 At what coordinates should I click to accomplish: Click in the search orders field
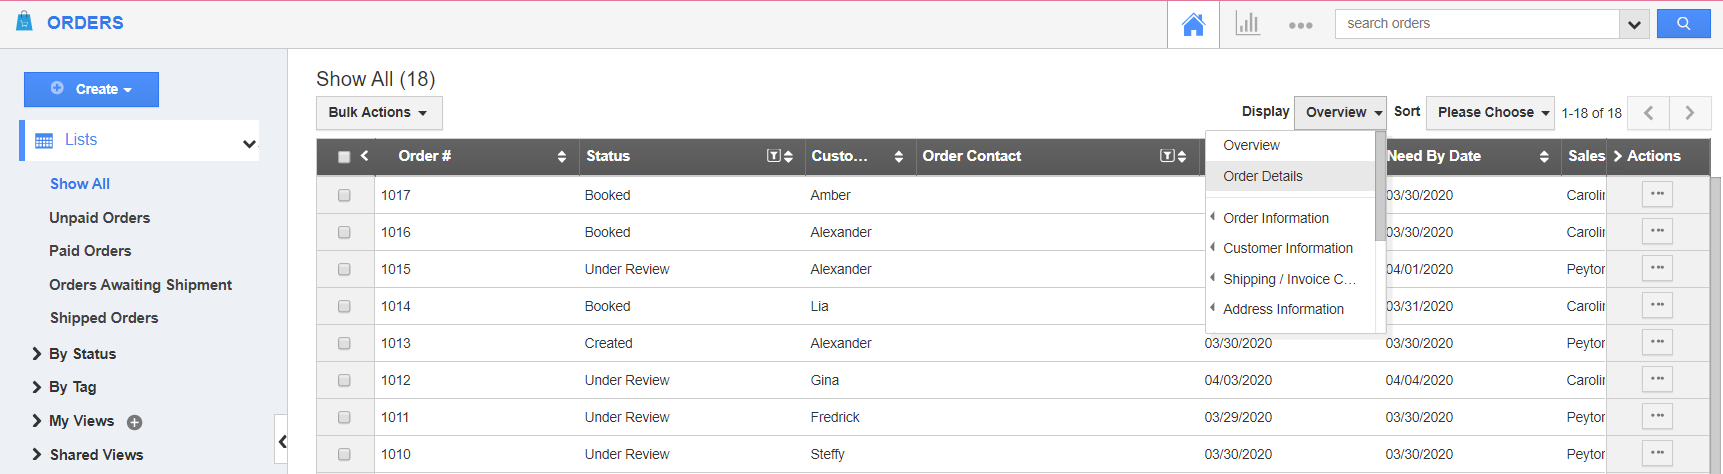1475,24
